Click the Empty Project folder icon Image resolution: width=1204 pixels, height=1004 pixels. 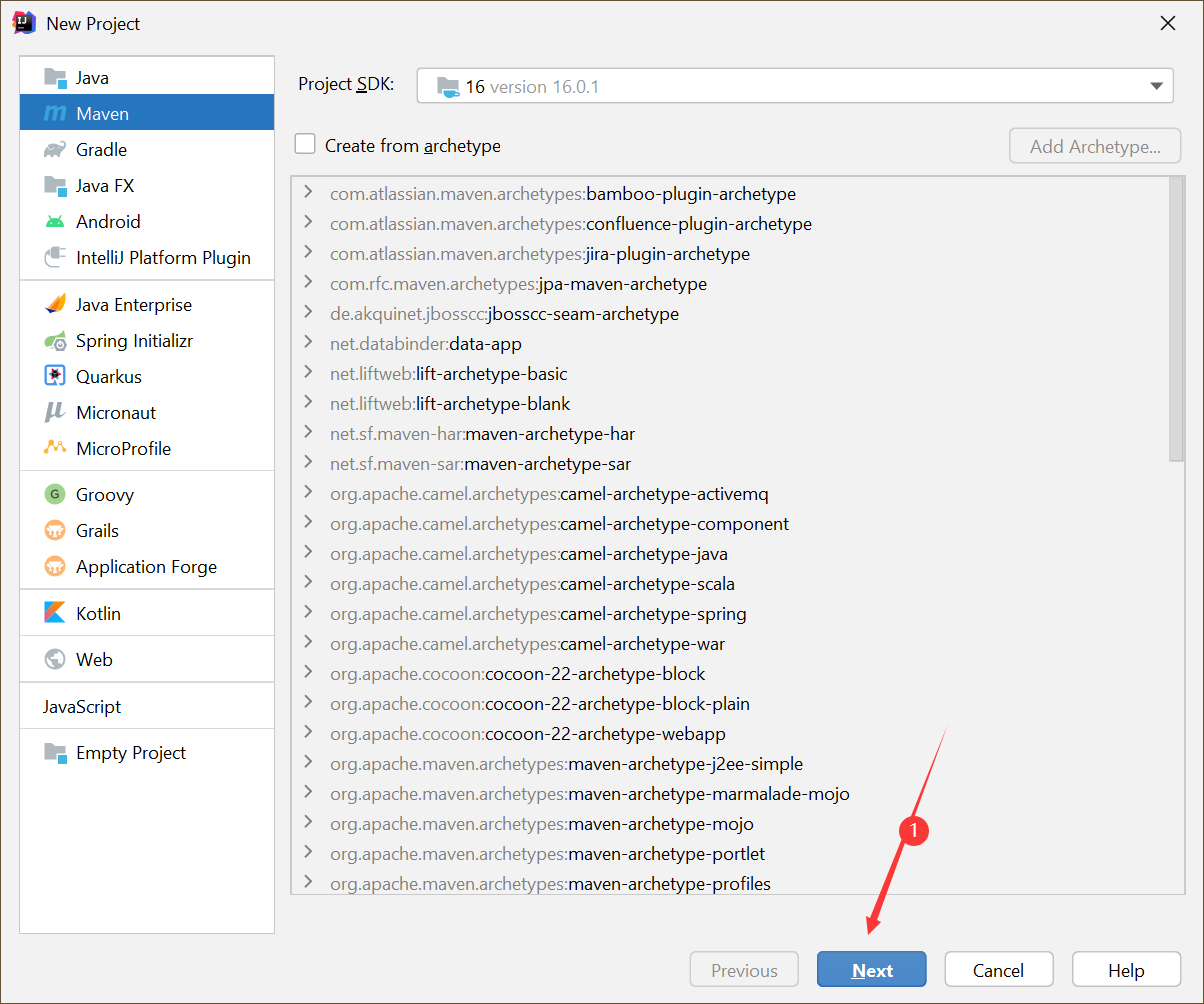(55, 753)
